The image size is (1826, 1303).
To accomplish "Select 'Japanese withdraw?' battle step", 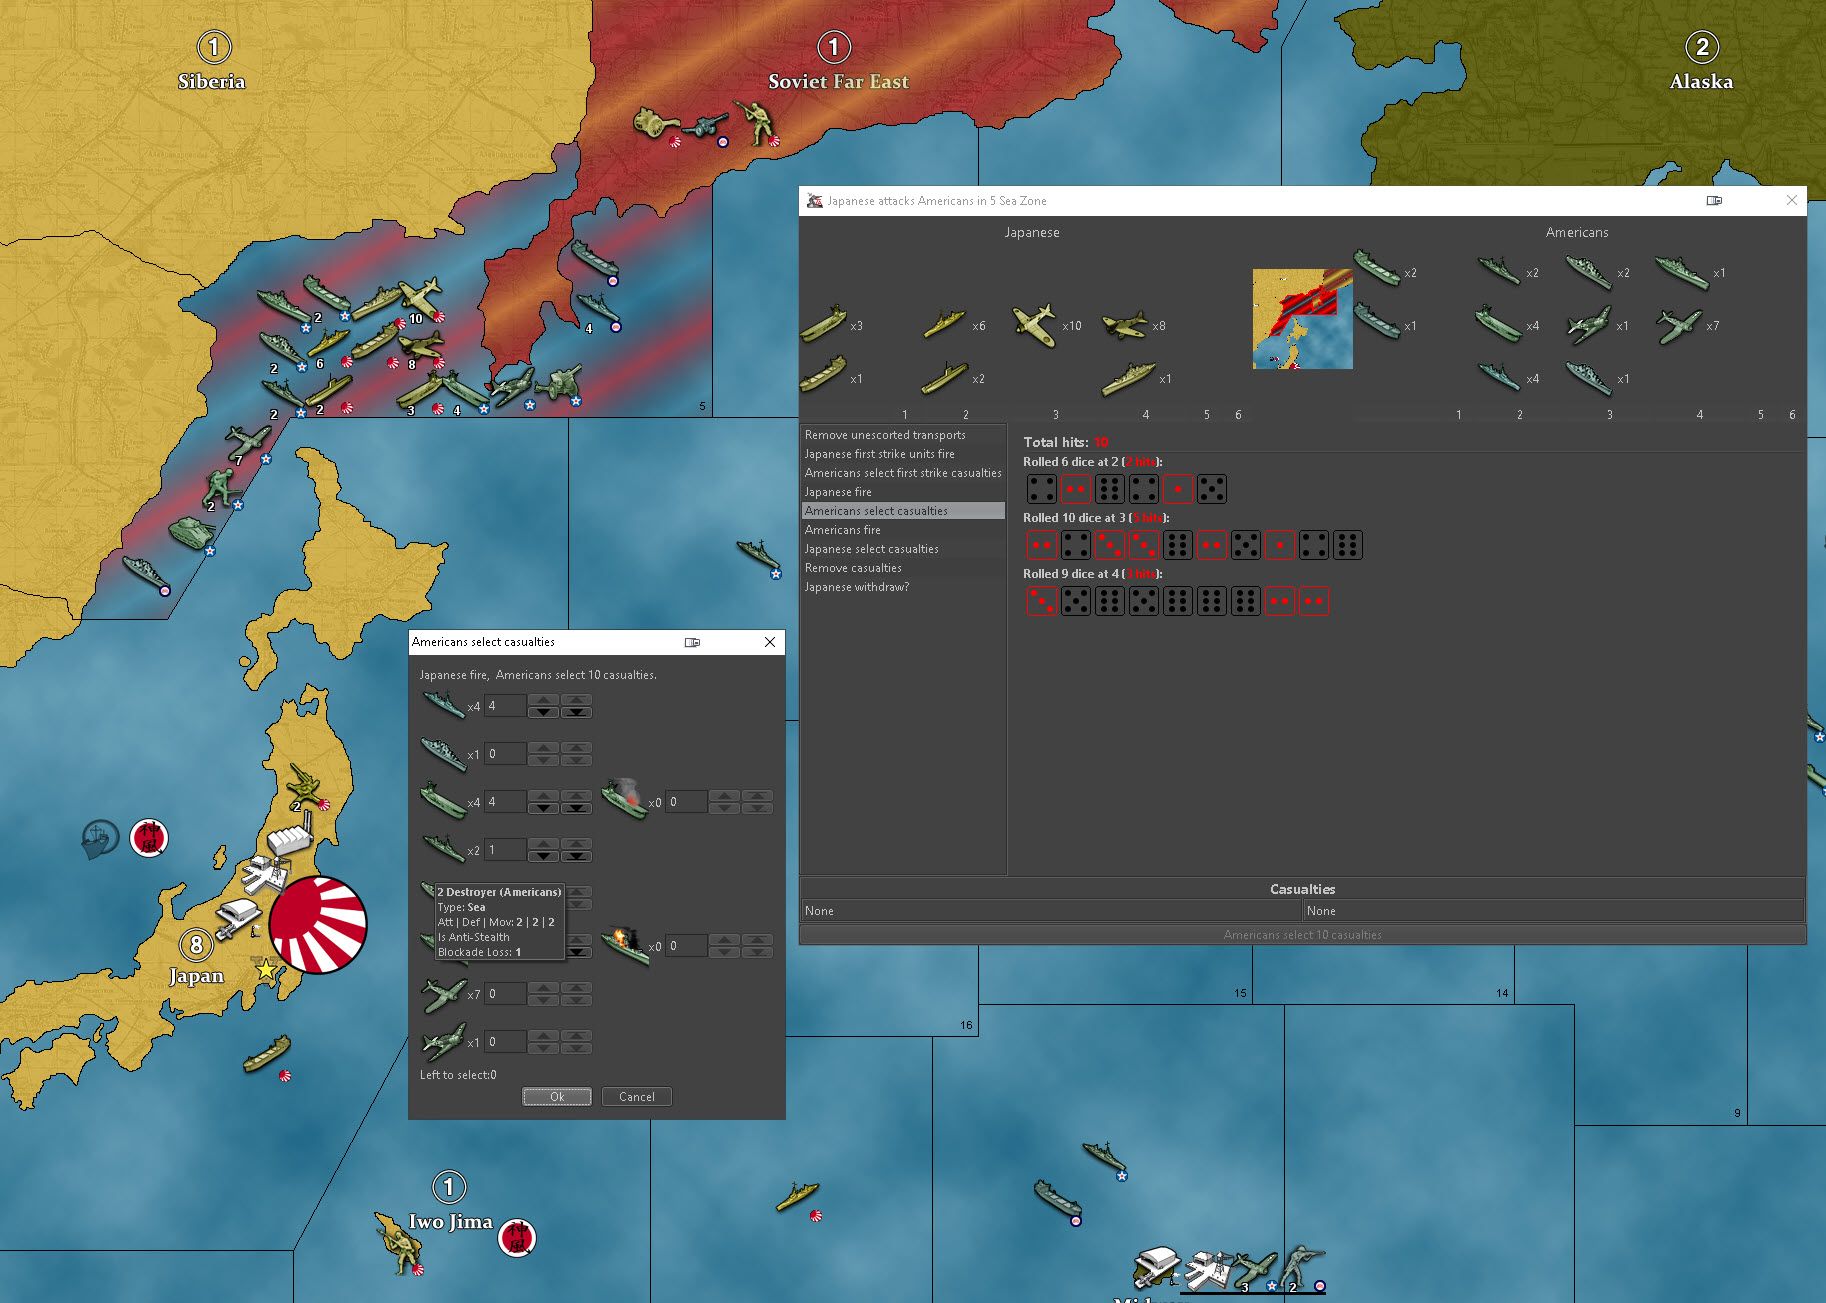I will click(x=903, y=587).
